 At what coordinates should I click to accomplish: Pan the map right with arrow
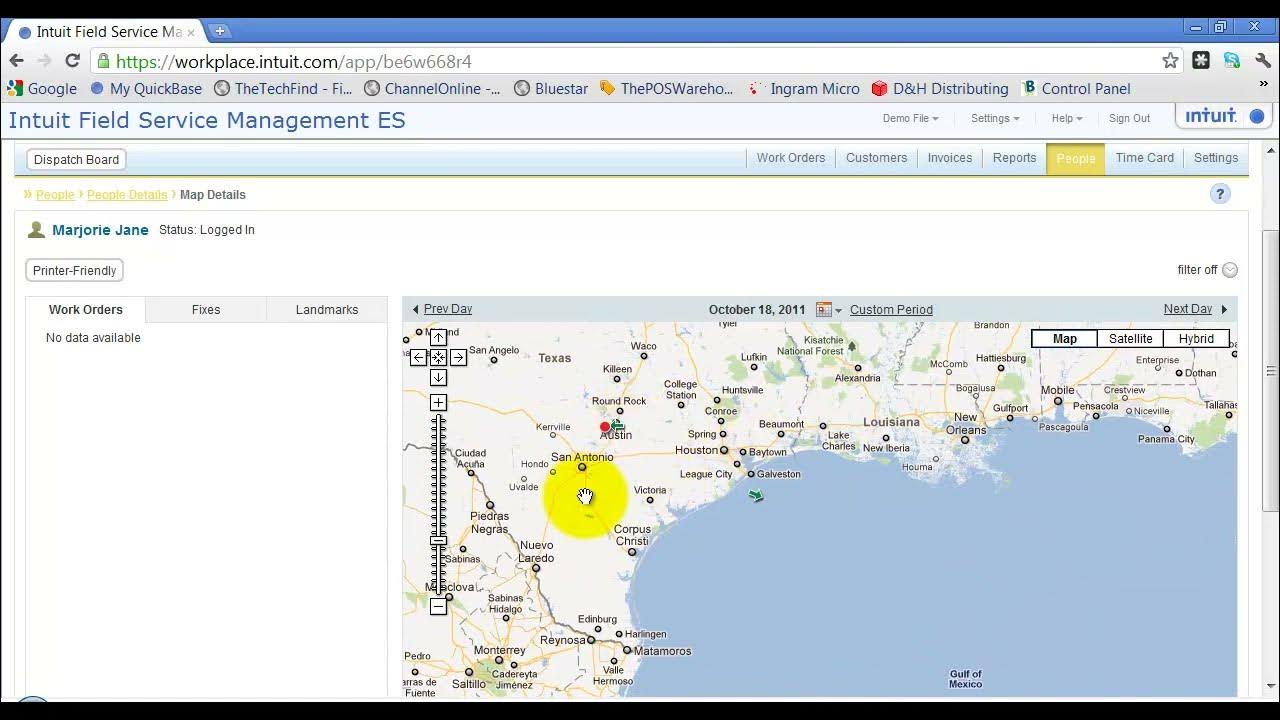[x=458, y=357]
